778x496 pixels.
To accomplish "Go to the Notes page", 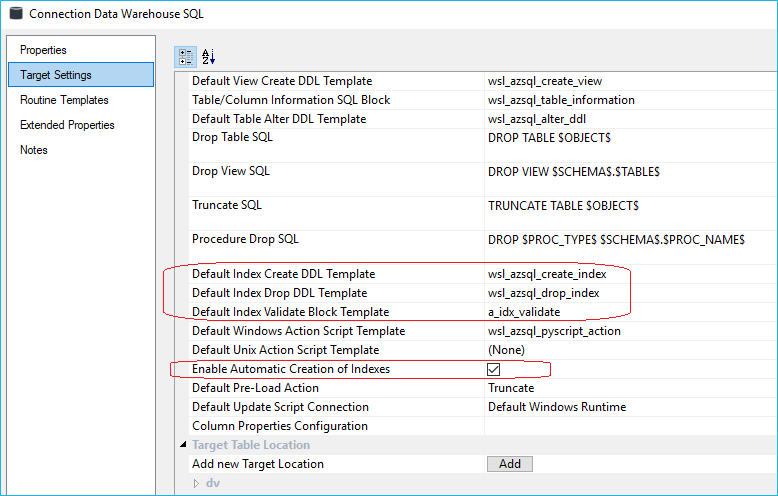I will tap(34, 150).
